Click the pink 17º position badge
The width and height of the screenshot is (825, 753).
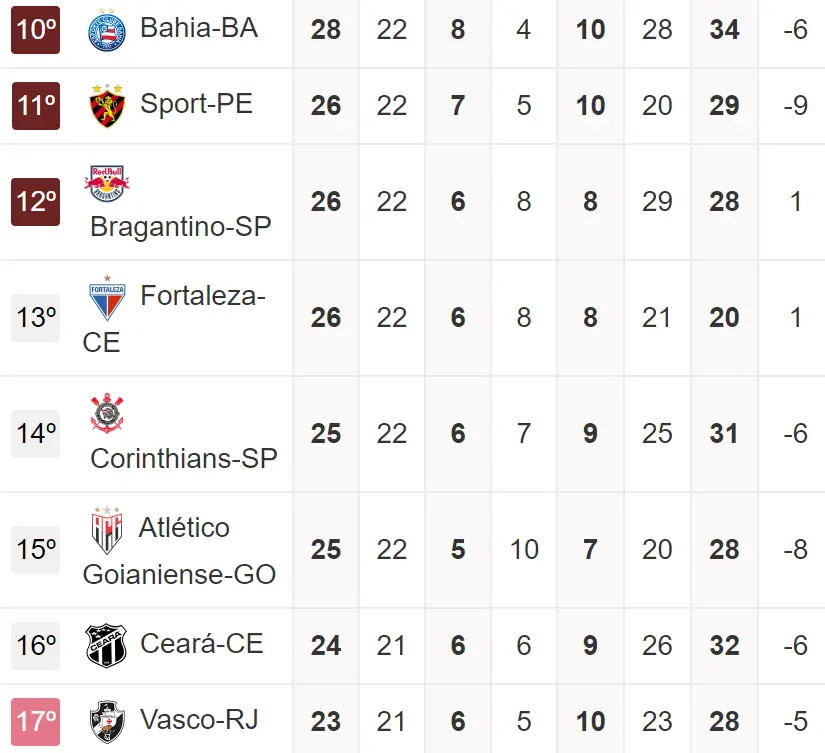(x=36, y=722)
